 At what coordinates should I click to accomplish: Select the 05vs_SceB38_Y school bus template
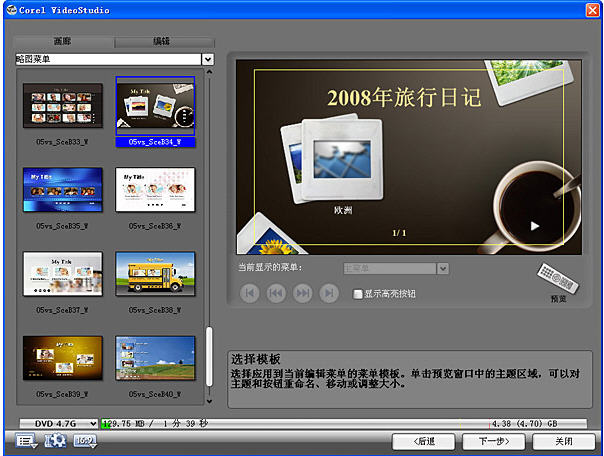click(155, 274)
